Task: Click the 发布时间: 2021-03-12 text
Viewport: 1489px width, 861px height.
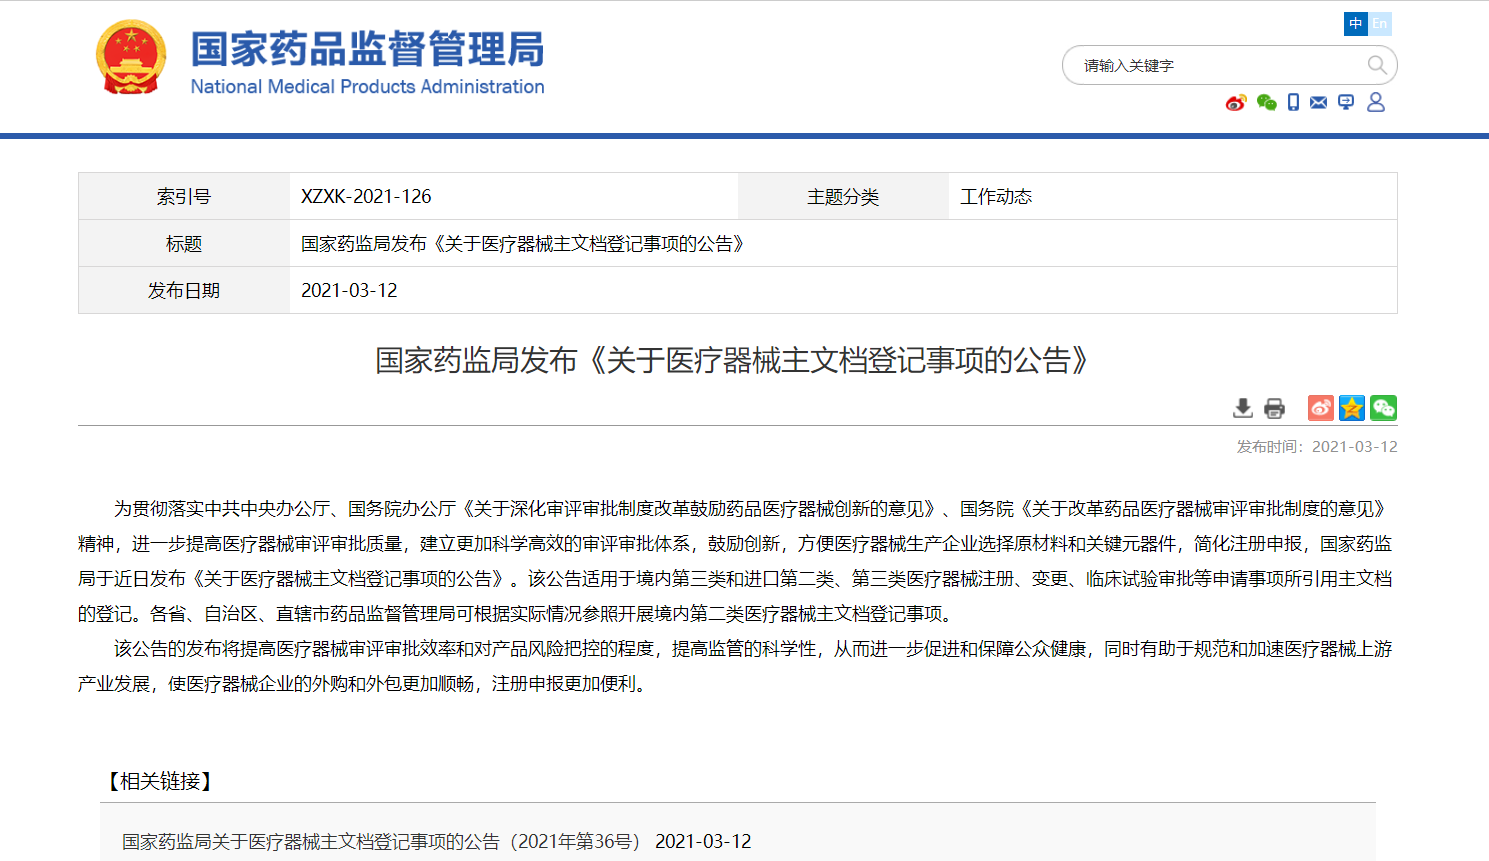Action: (1317, 447)
